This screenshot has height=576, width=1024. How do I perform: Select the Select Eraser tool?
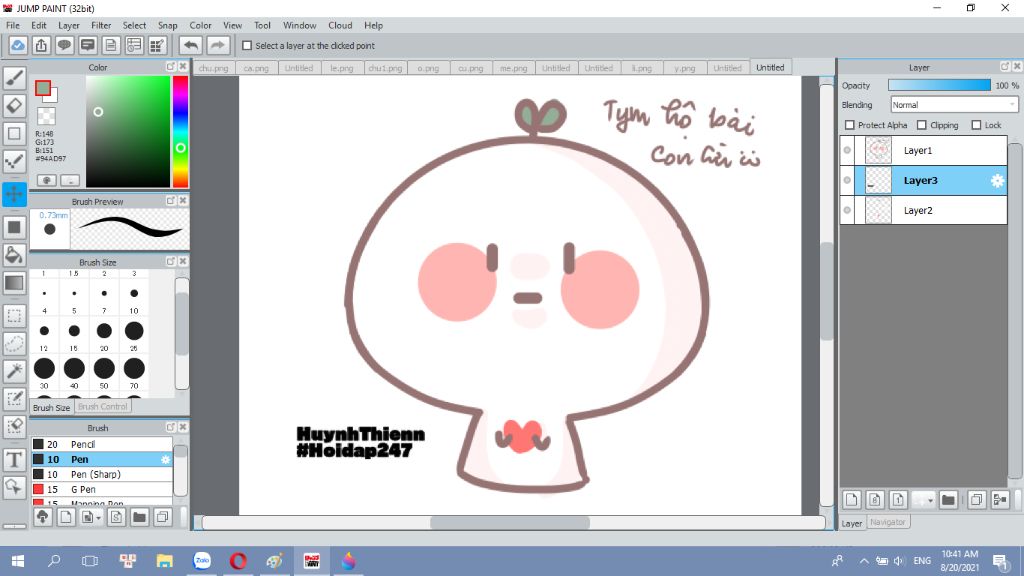point(14,426)
